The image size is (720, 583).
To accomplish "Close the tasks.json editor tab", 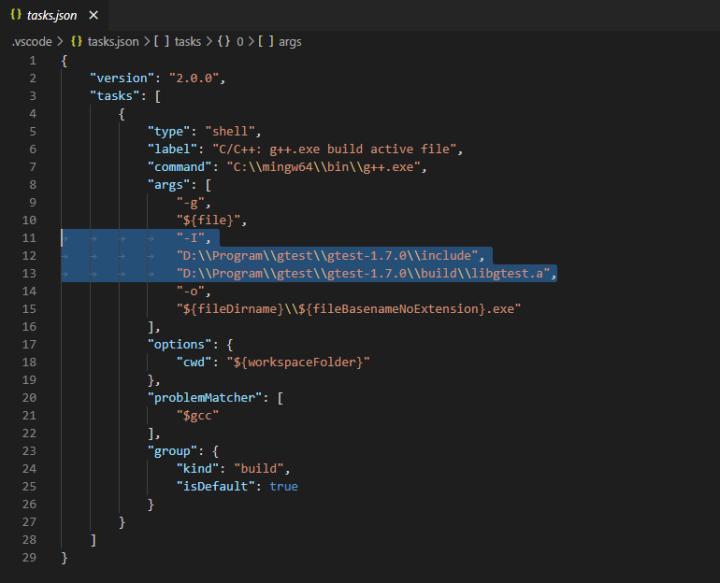I will click(93, 16).
